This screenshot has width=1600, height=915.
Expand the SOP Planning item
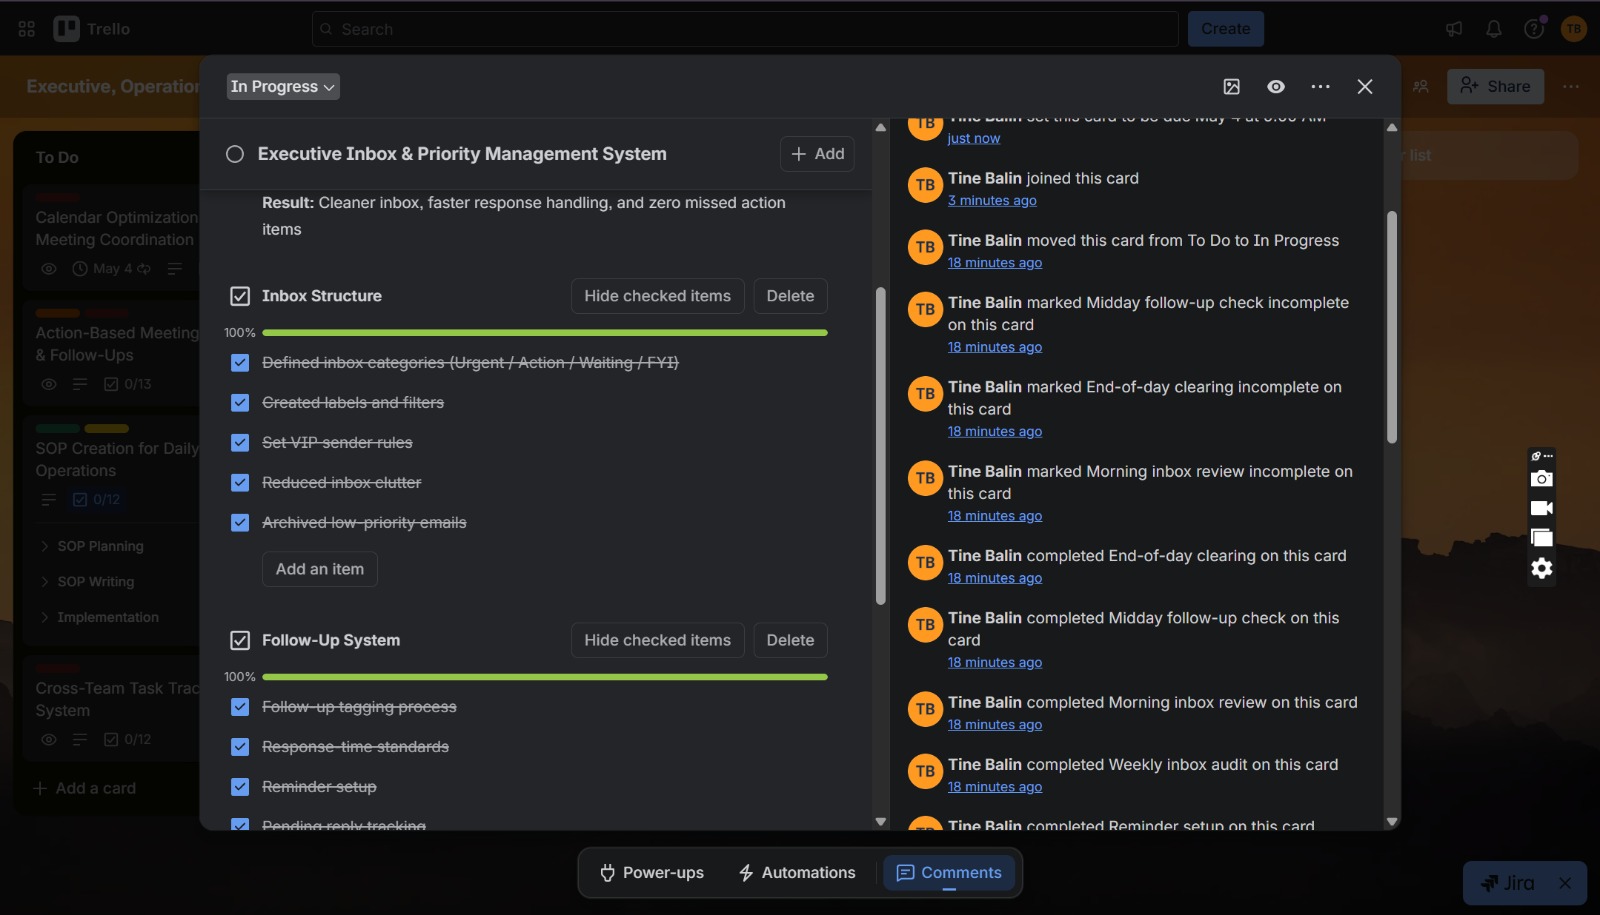[44, 546]
